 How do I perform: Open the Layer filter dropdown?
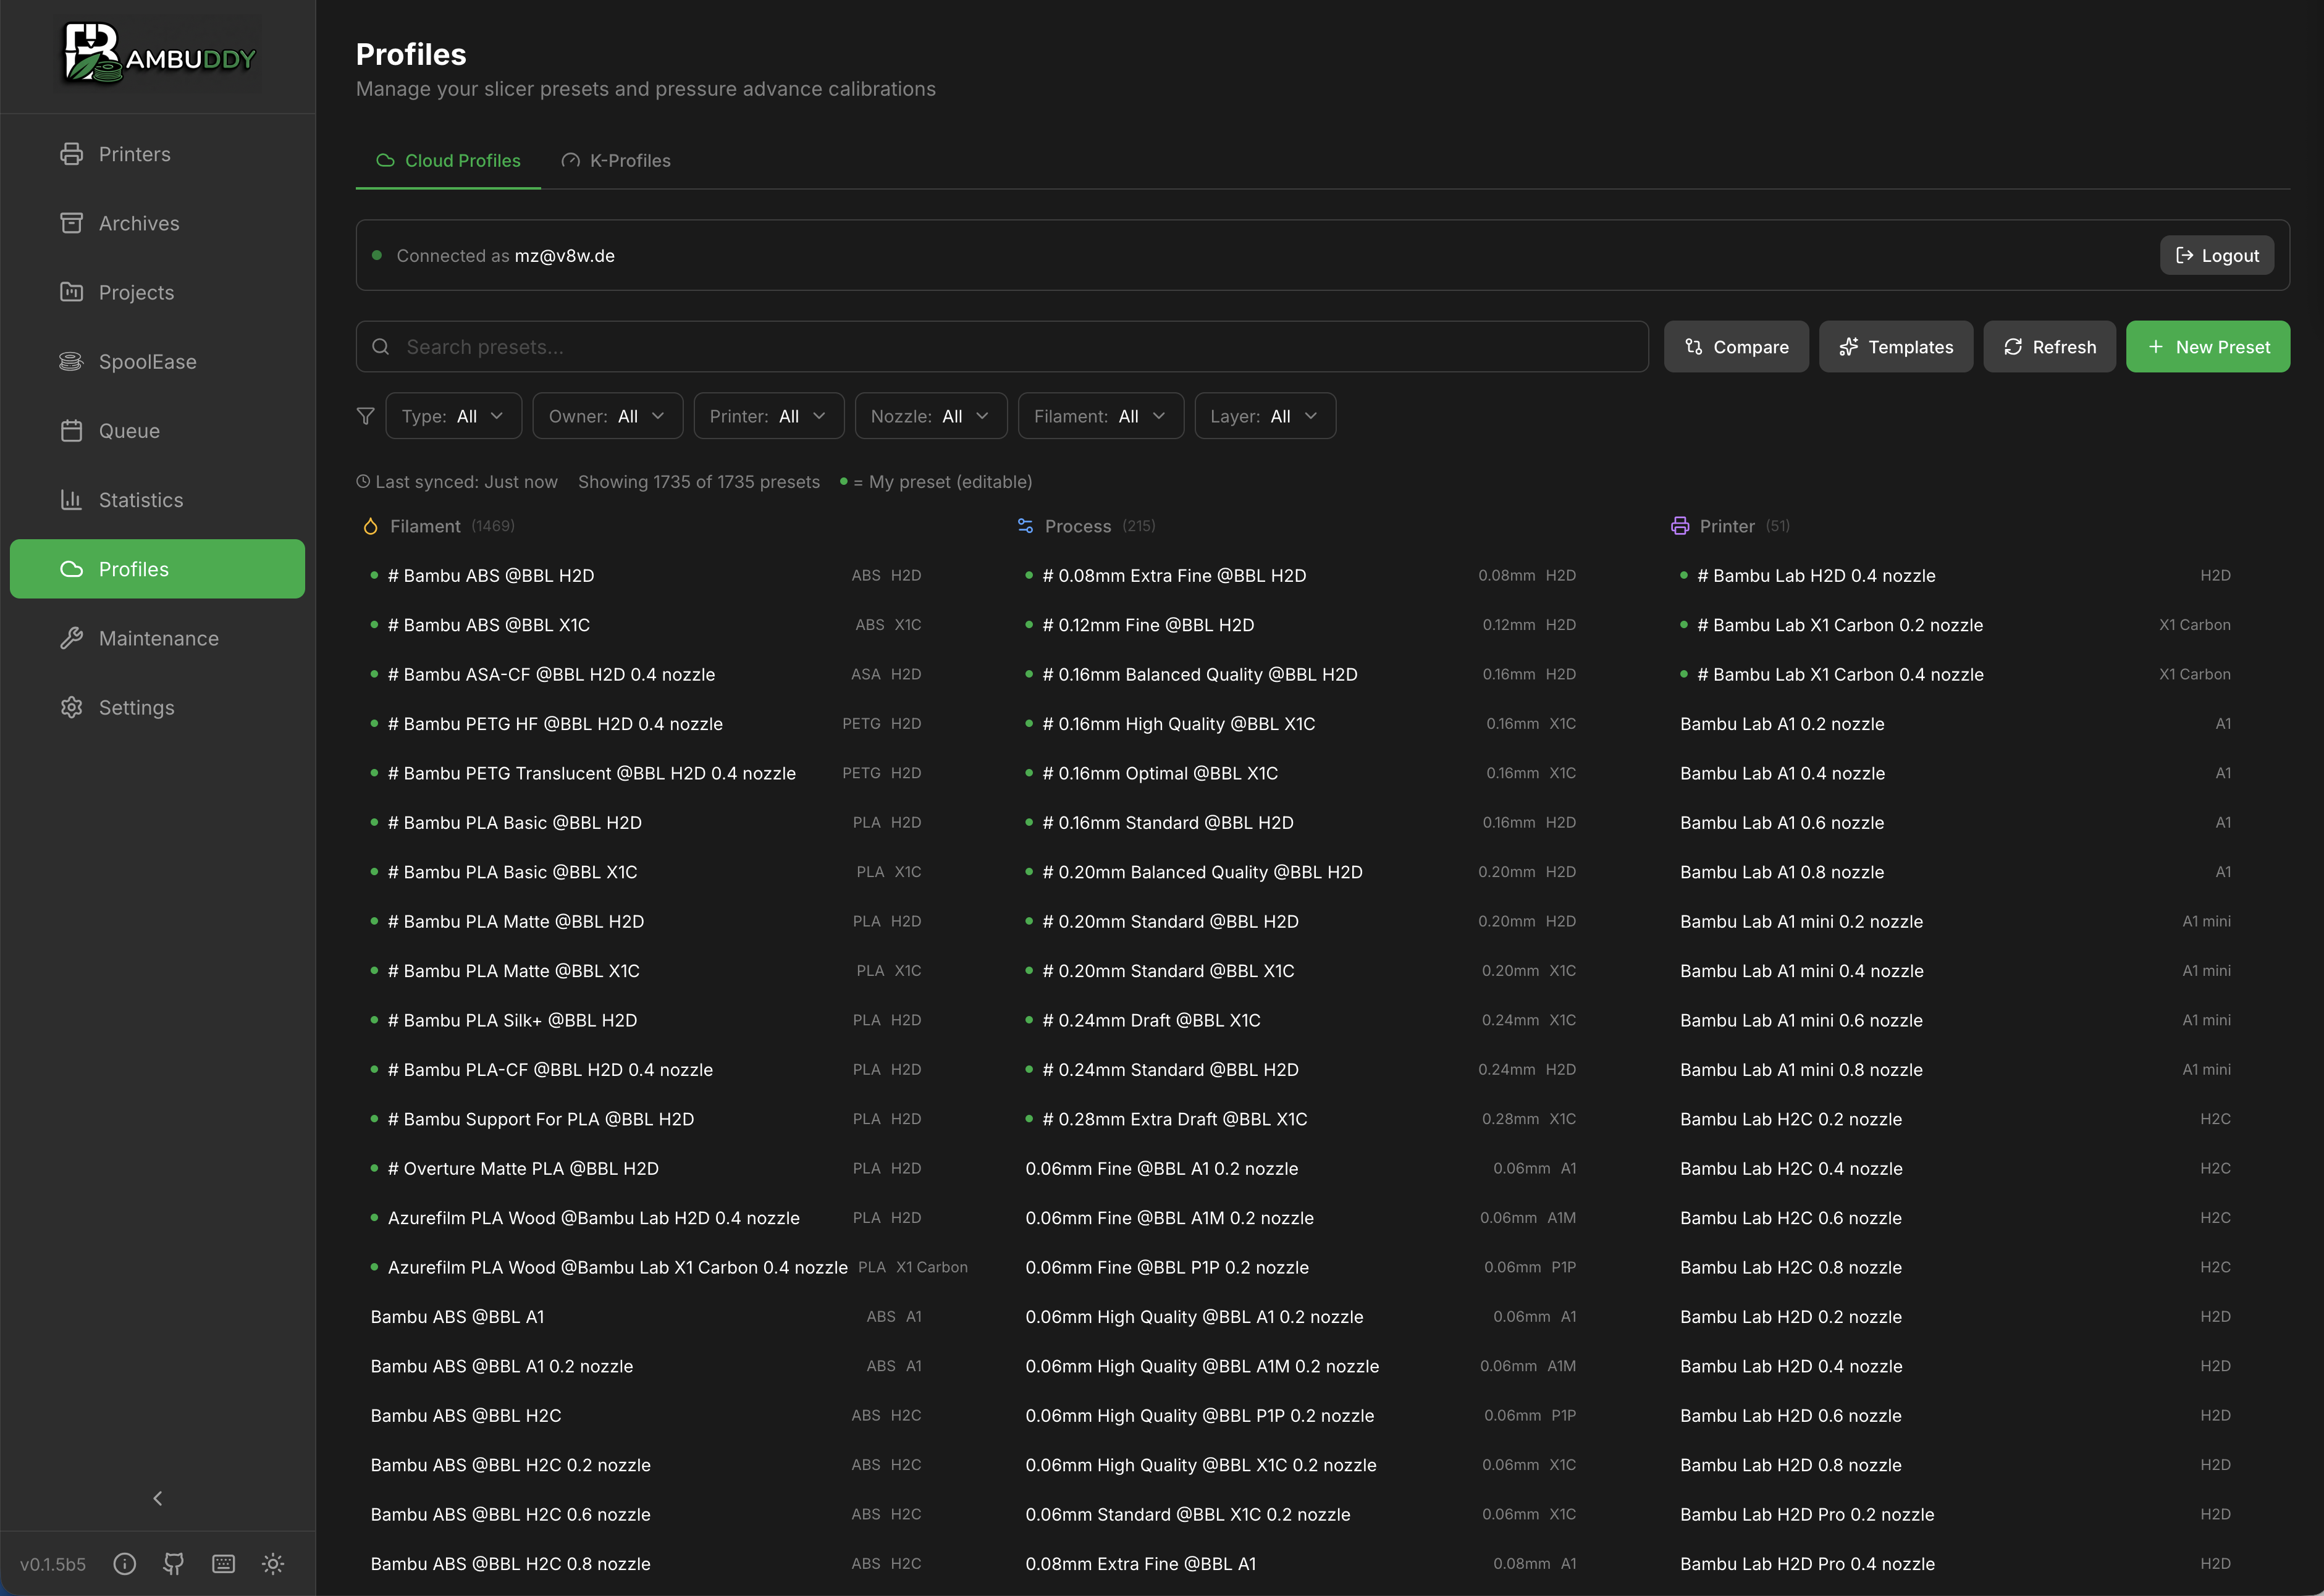pyautogui.click(x=1264, y=416)
